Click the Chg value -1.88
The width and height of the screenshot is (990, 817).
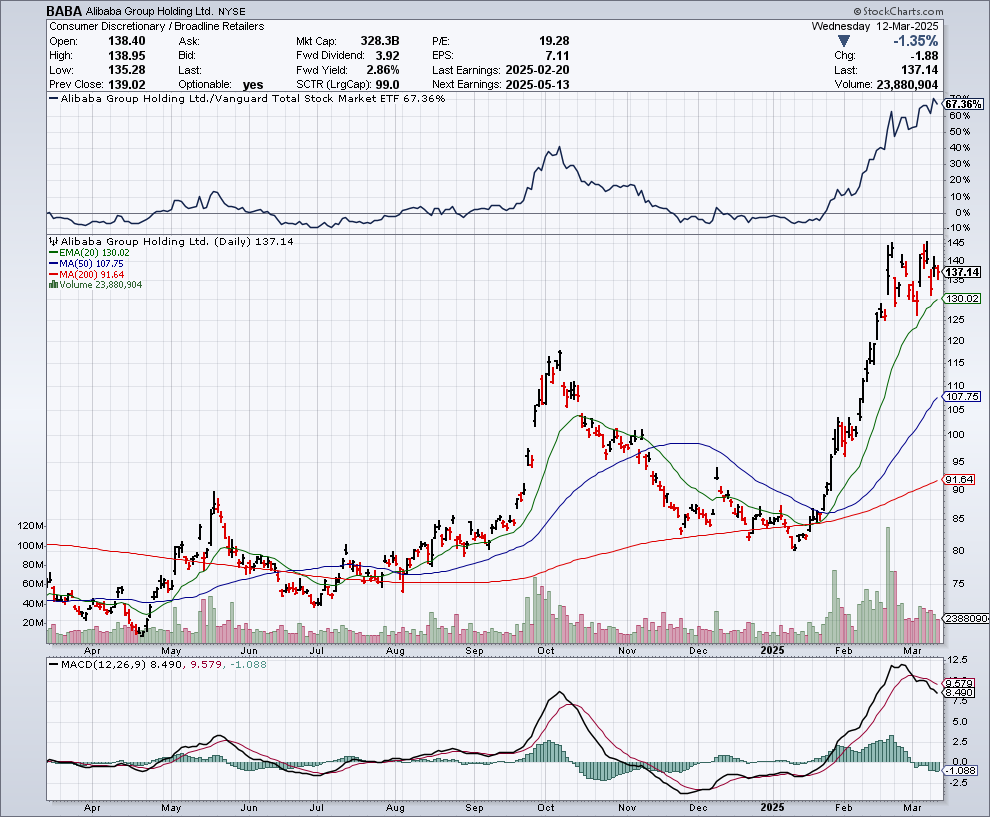coord(924,56)
